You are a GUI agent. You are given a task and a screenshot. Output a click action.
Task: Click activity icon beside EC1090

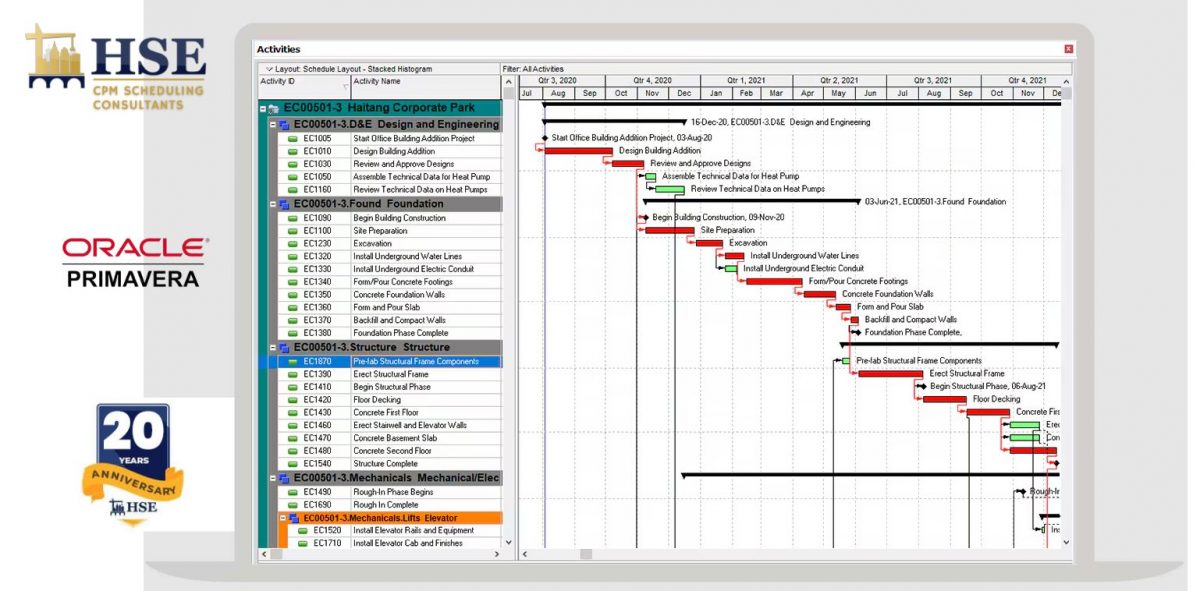(x=293, y=218)
